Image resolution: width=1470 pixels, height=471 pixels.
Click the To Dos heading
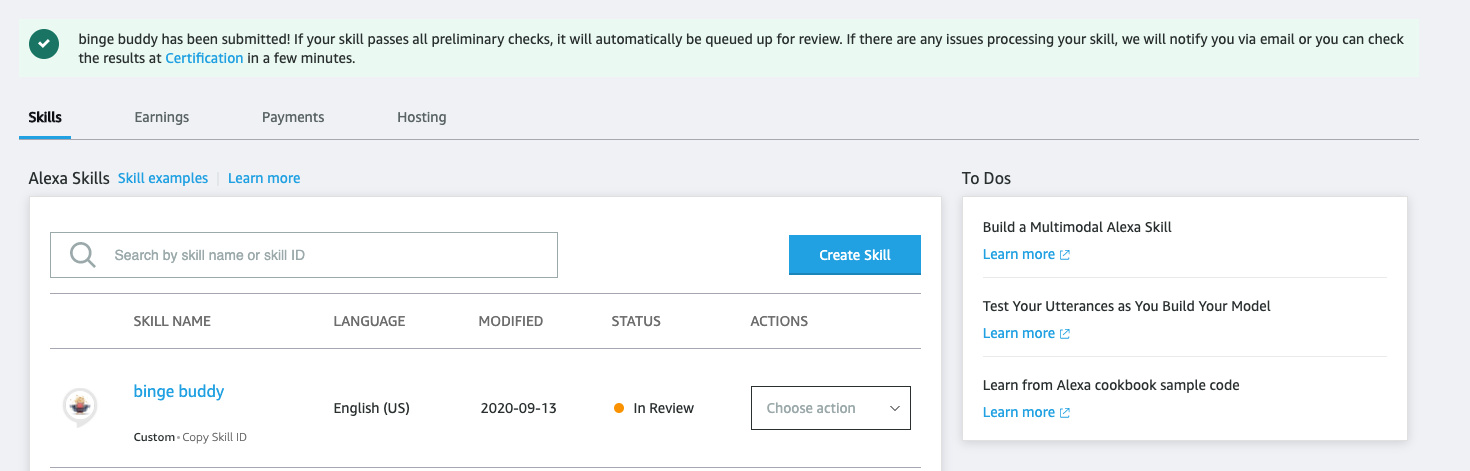pos(986,178)
